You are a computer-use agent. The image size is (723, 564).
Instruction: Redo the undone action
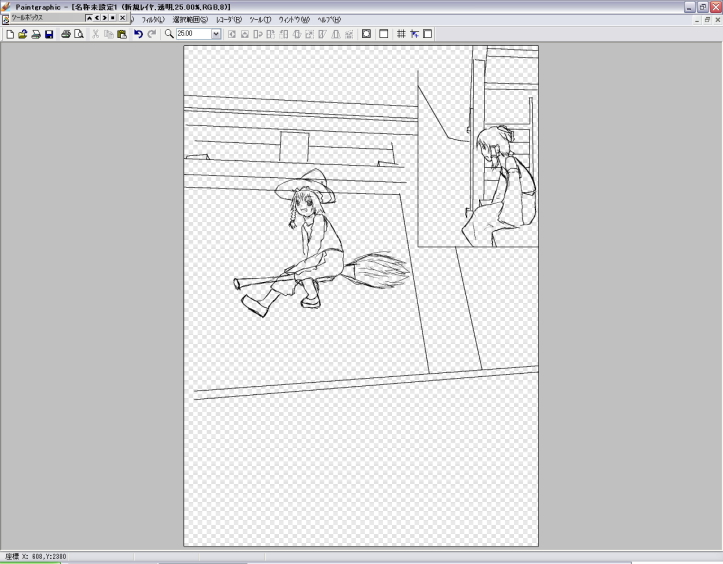(x=152, y=34)
